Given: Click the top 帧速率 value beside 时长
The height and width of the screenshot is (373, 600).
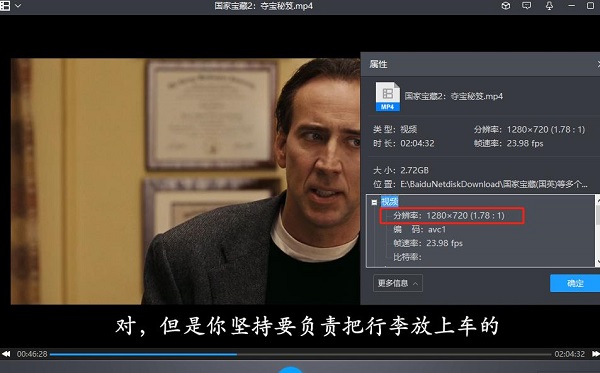Looking at the screenshot, I should click(x=525, y=143).
